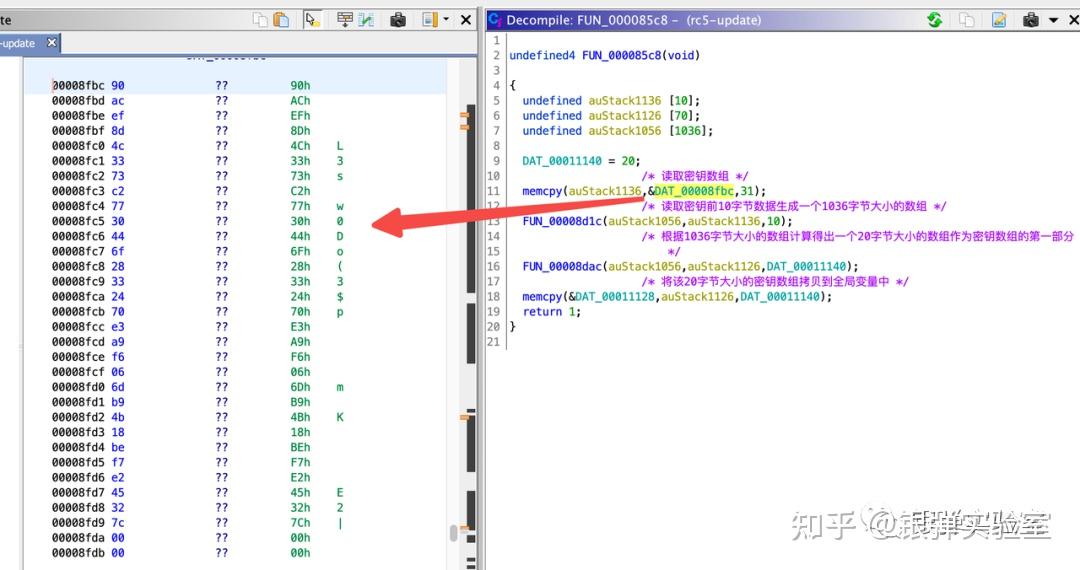Click the 4Ch value at 00008fc0
1080x570 pixels.
(x=300, y=146)
